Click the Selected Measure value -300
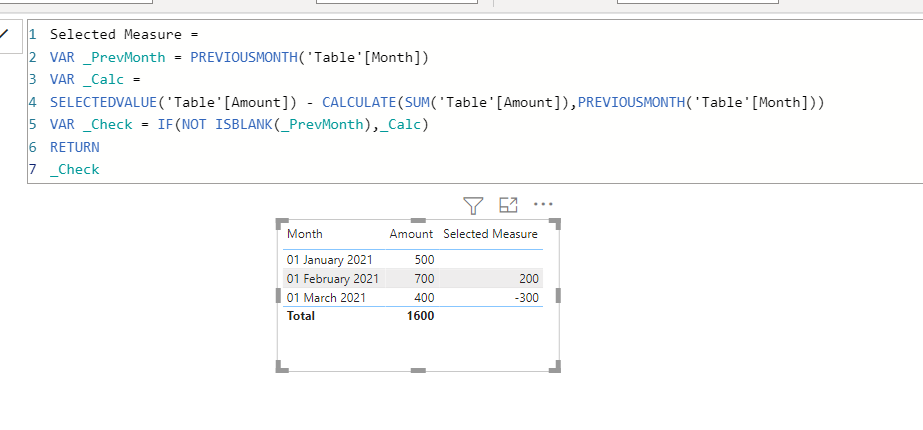This screenshot has width=923, height=430. tap(526, 297)
